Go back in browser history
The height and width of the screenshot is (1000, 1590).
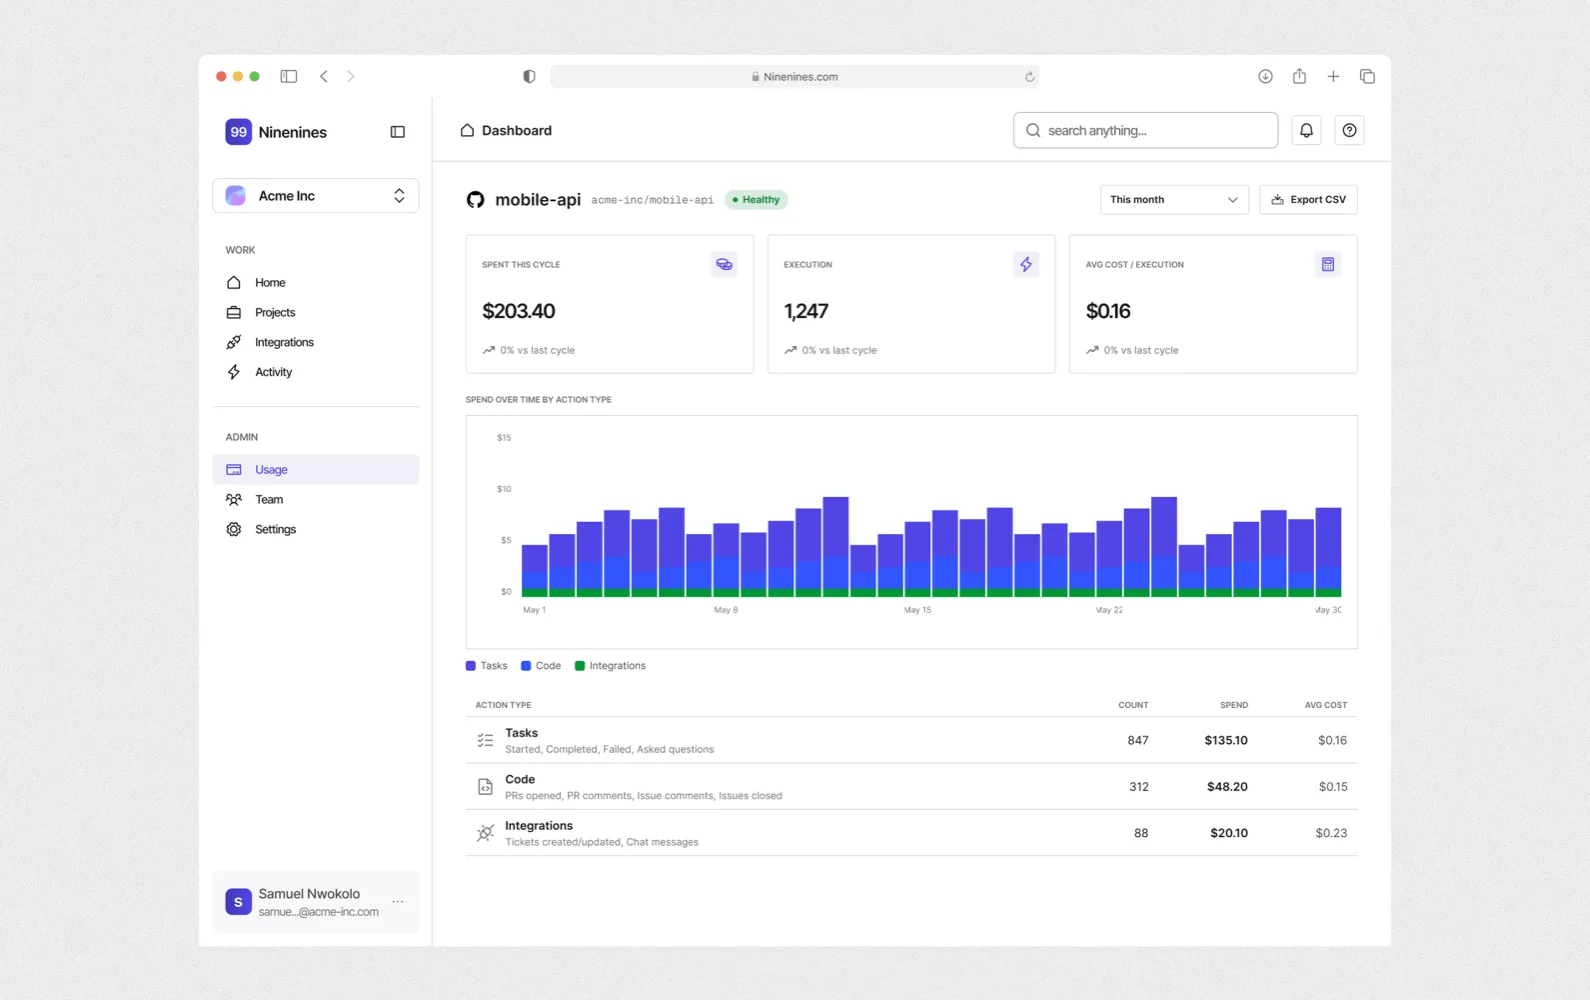(324, 76)
